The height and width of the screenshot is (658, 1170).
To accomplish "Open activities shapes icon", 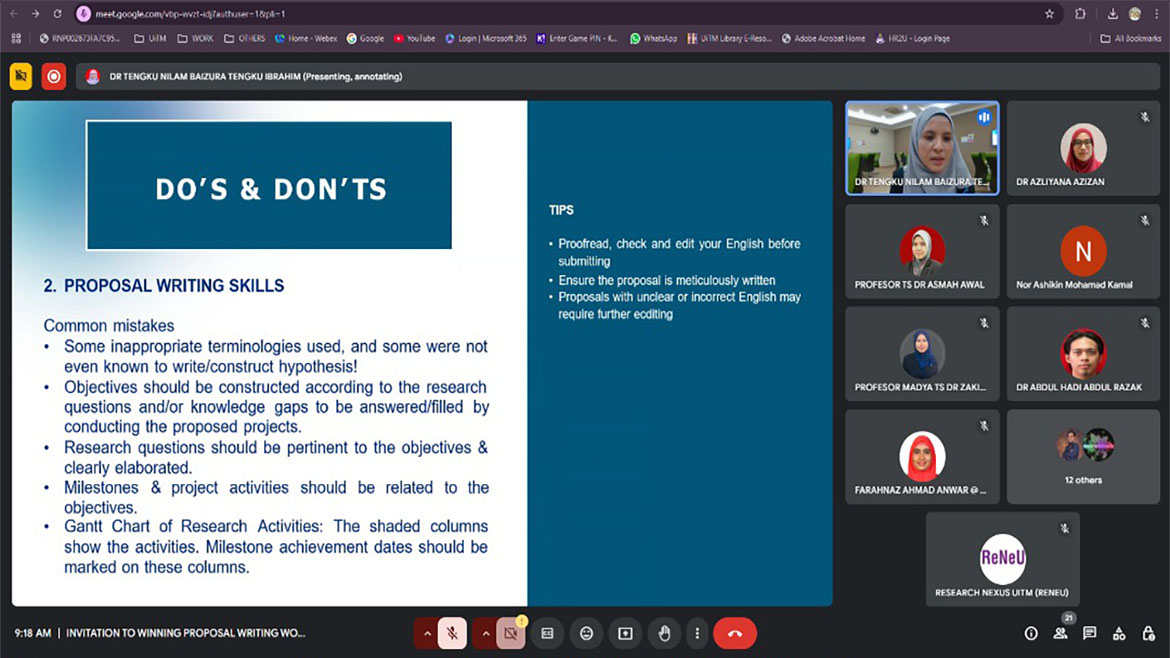I will pyautogui.click(x=1119, y=633).
